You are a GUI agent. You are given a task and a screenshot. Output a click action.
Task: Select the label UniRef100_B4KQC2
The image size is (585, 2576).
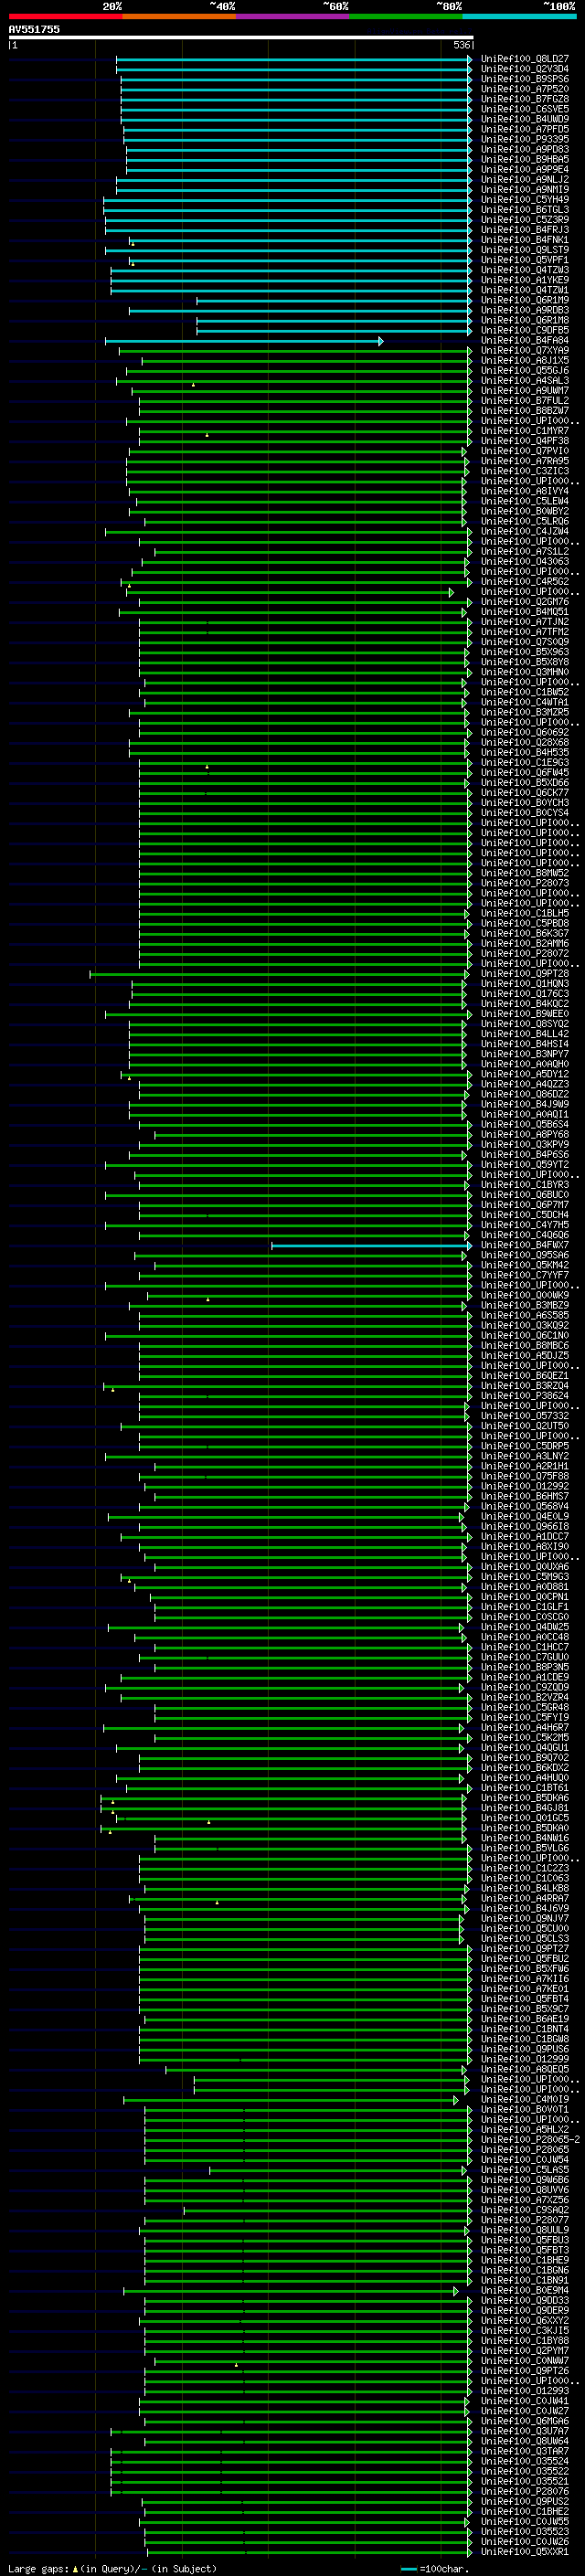click(x=525, y=1004)
